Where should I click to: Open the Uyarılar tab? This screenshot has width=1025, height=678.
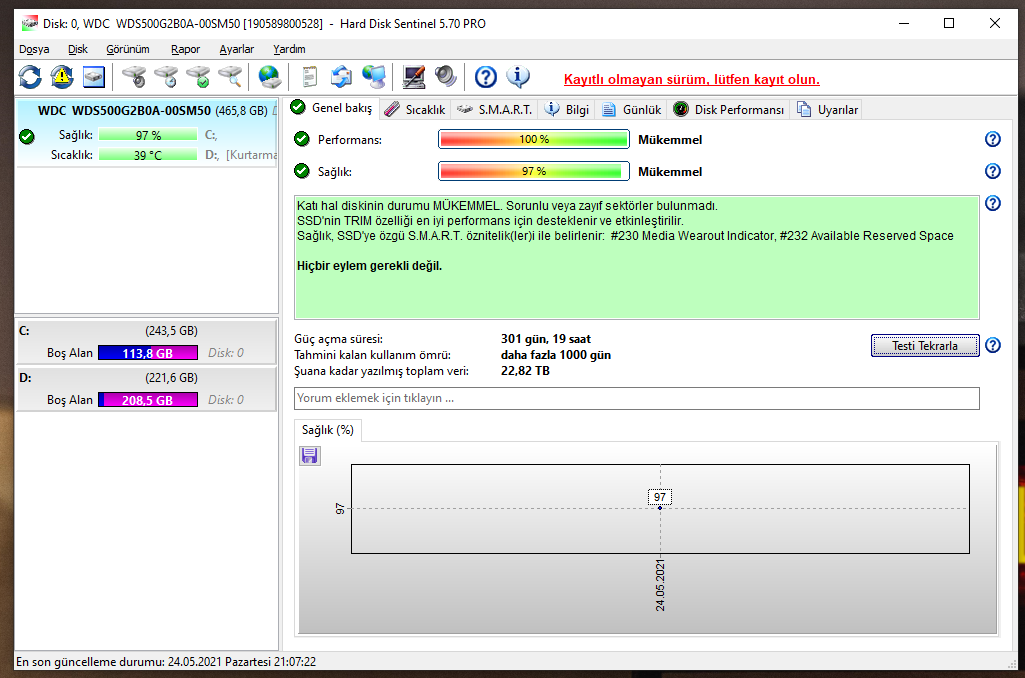(x=828, y=110)
